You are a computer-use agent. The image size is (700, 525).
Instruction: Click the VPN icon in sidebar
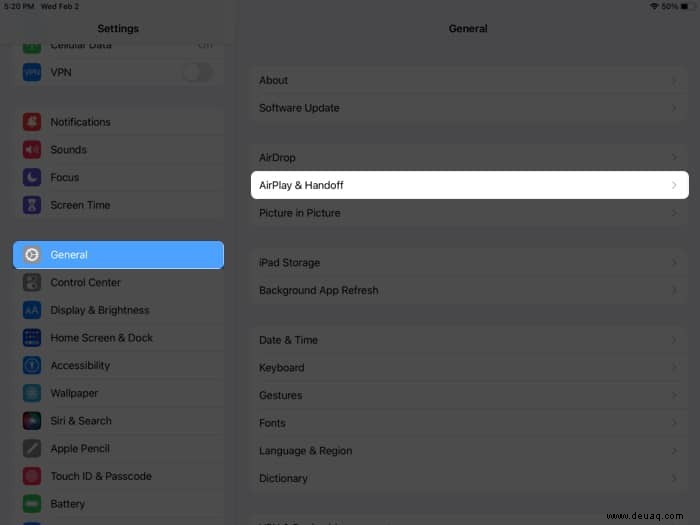[x=32, y=72]
